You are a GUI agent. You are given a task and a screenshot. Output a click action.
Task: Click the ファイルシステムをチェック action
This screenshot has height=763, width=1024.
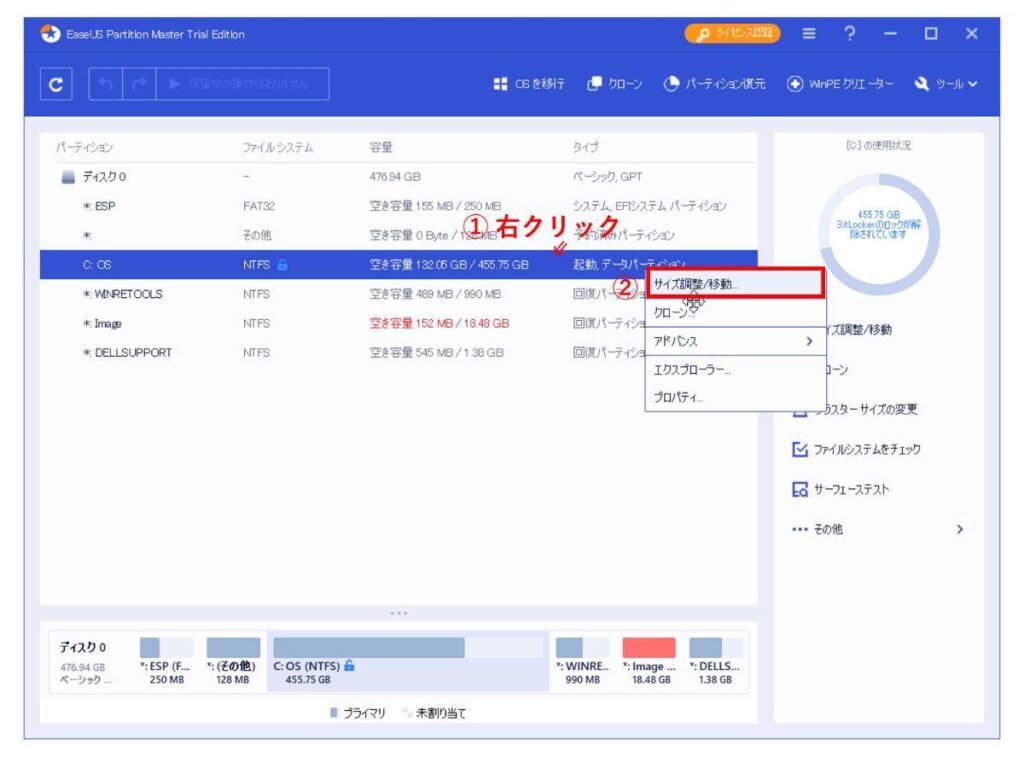[856, 449]
